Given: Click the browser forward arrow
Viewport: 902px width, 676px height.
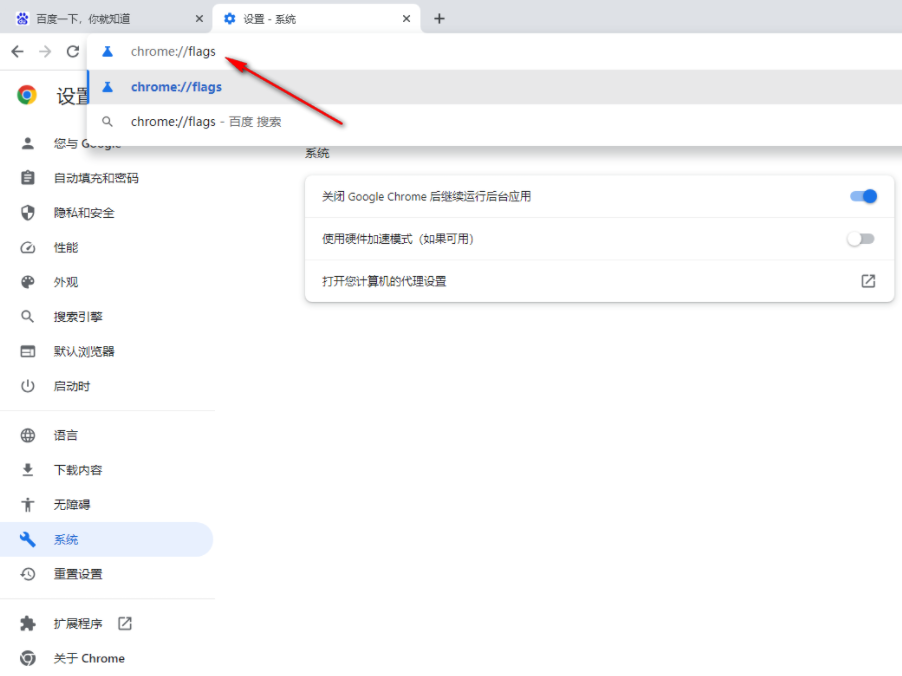Looking at the screenshot, I should pyautogui.click(x=45, y=52).
